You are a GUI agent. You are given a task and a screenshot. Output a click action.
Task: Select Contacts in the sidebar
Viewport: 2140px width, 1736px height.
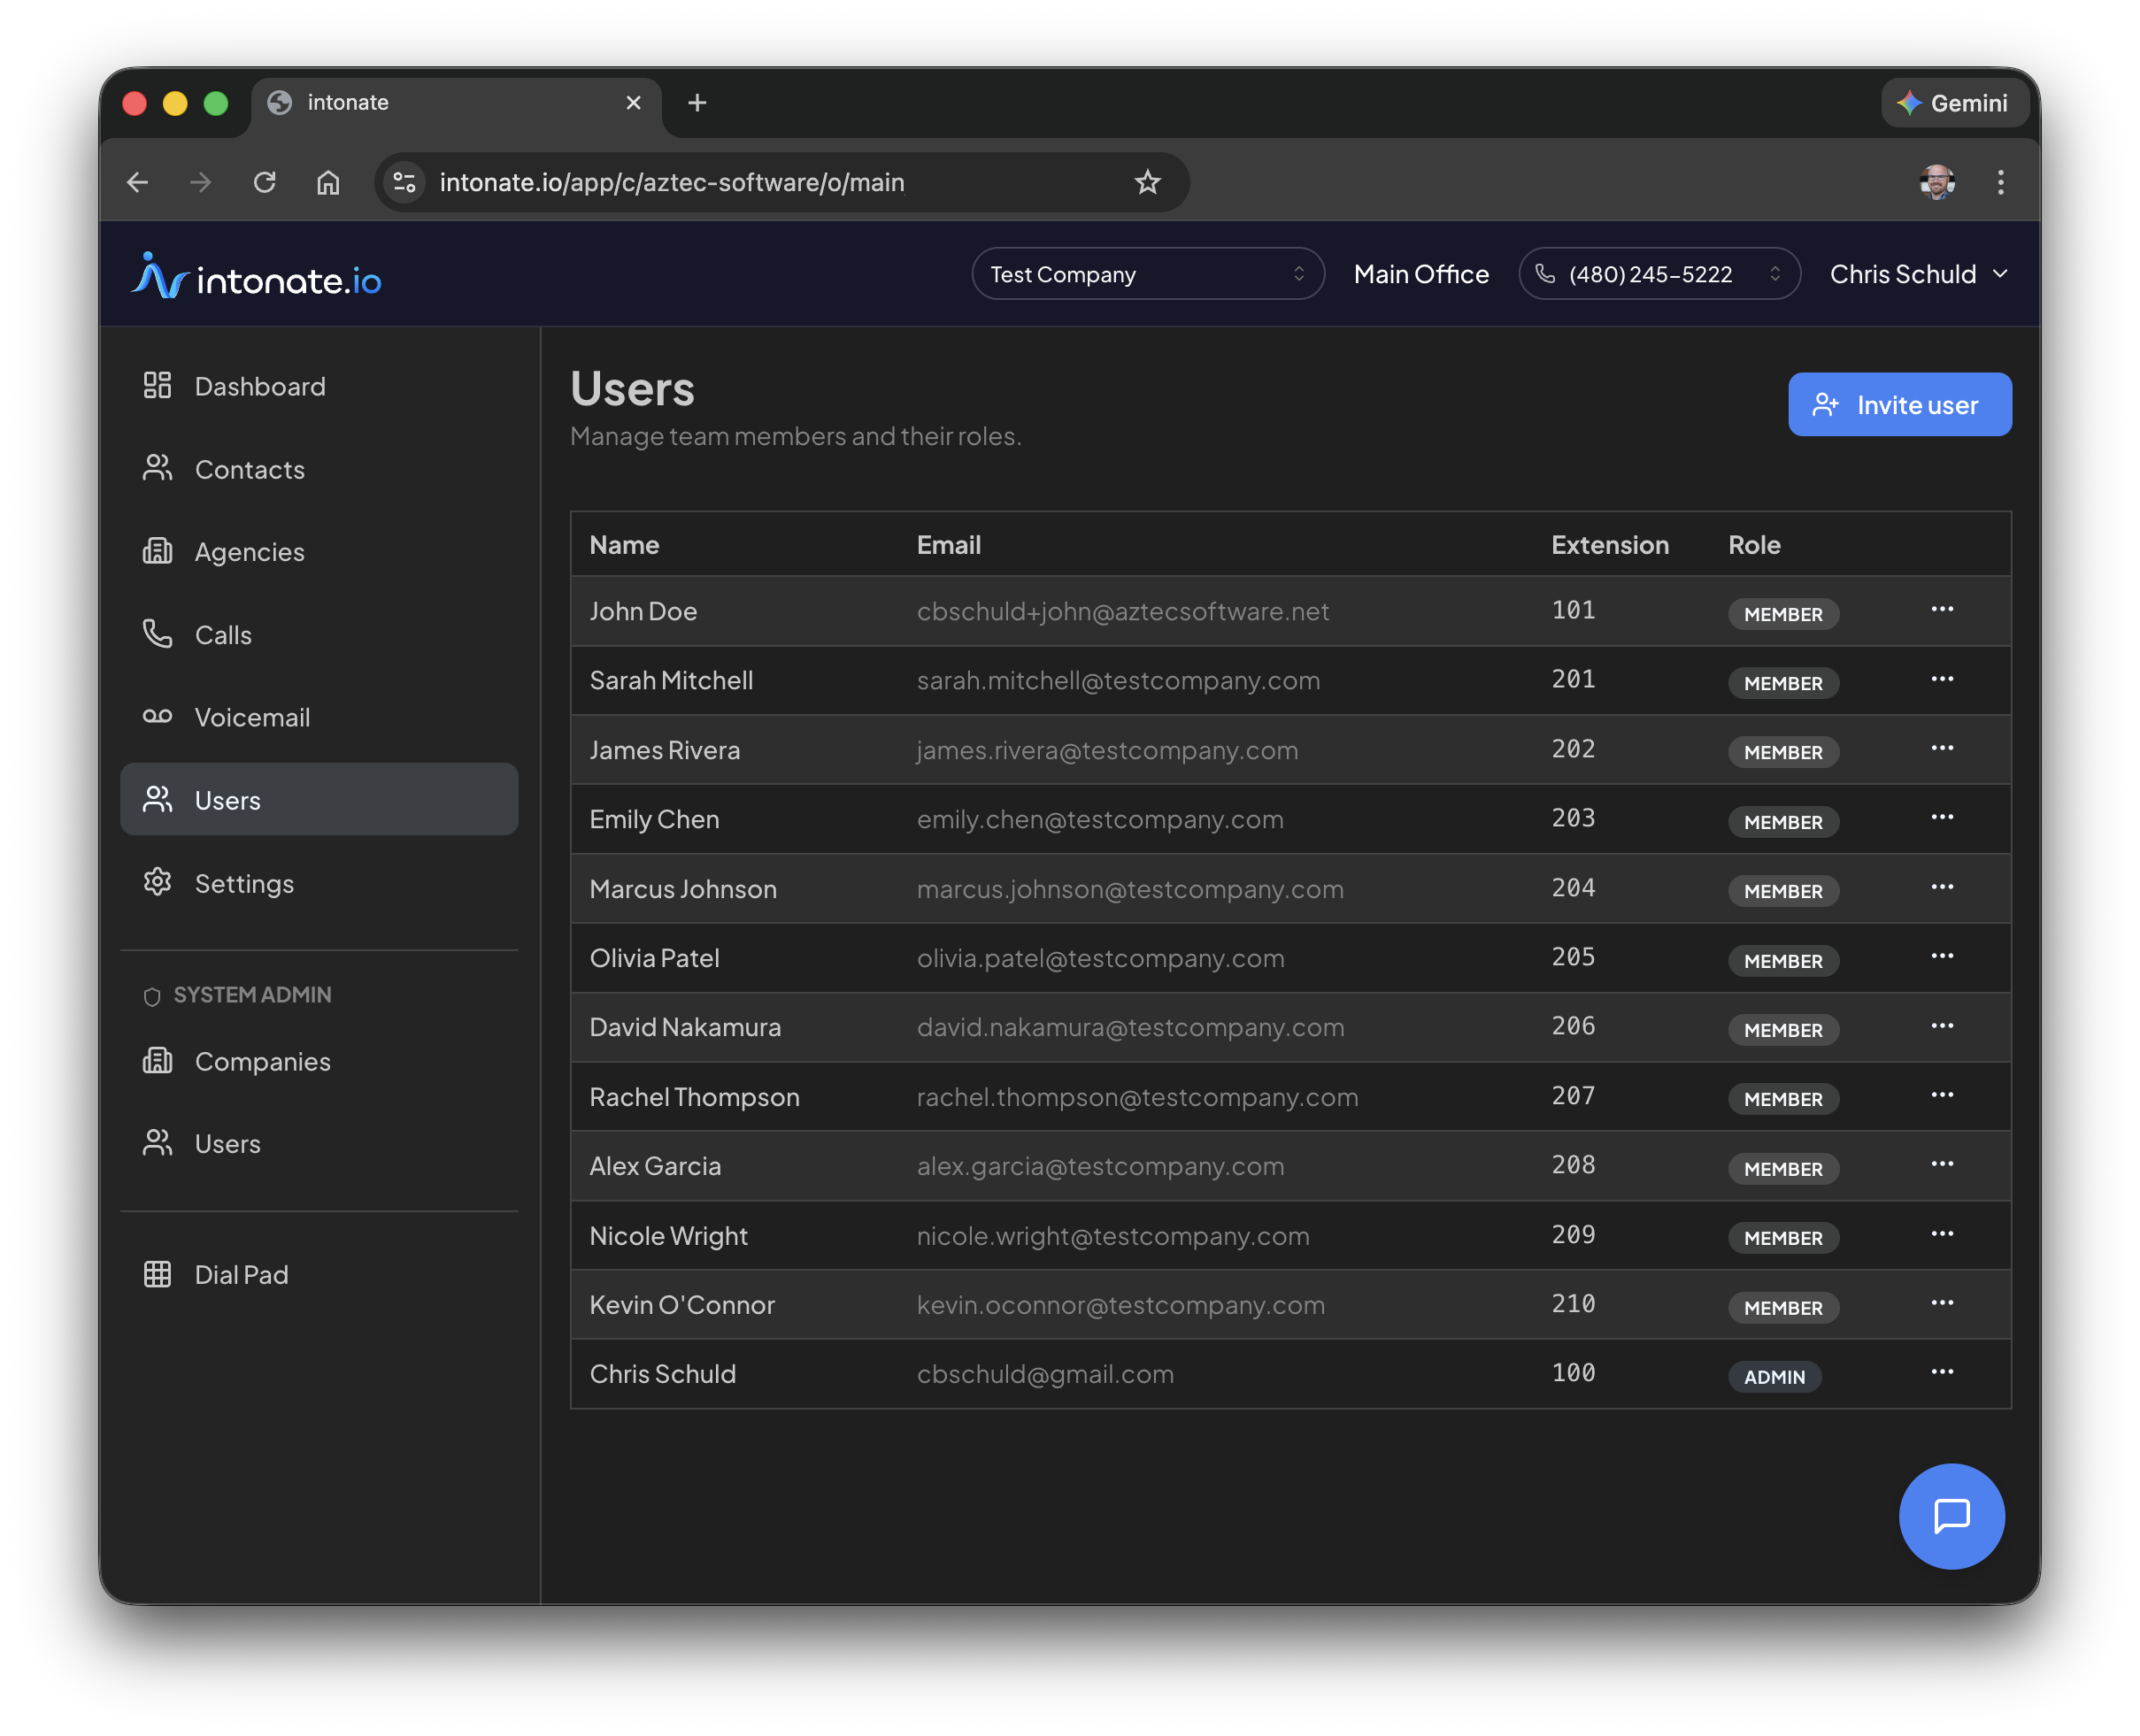coord(249,469)
